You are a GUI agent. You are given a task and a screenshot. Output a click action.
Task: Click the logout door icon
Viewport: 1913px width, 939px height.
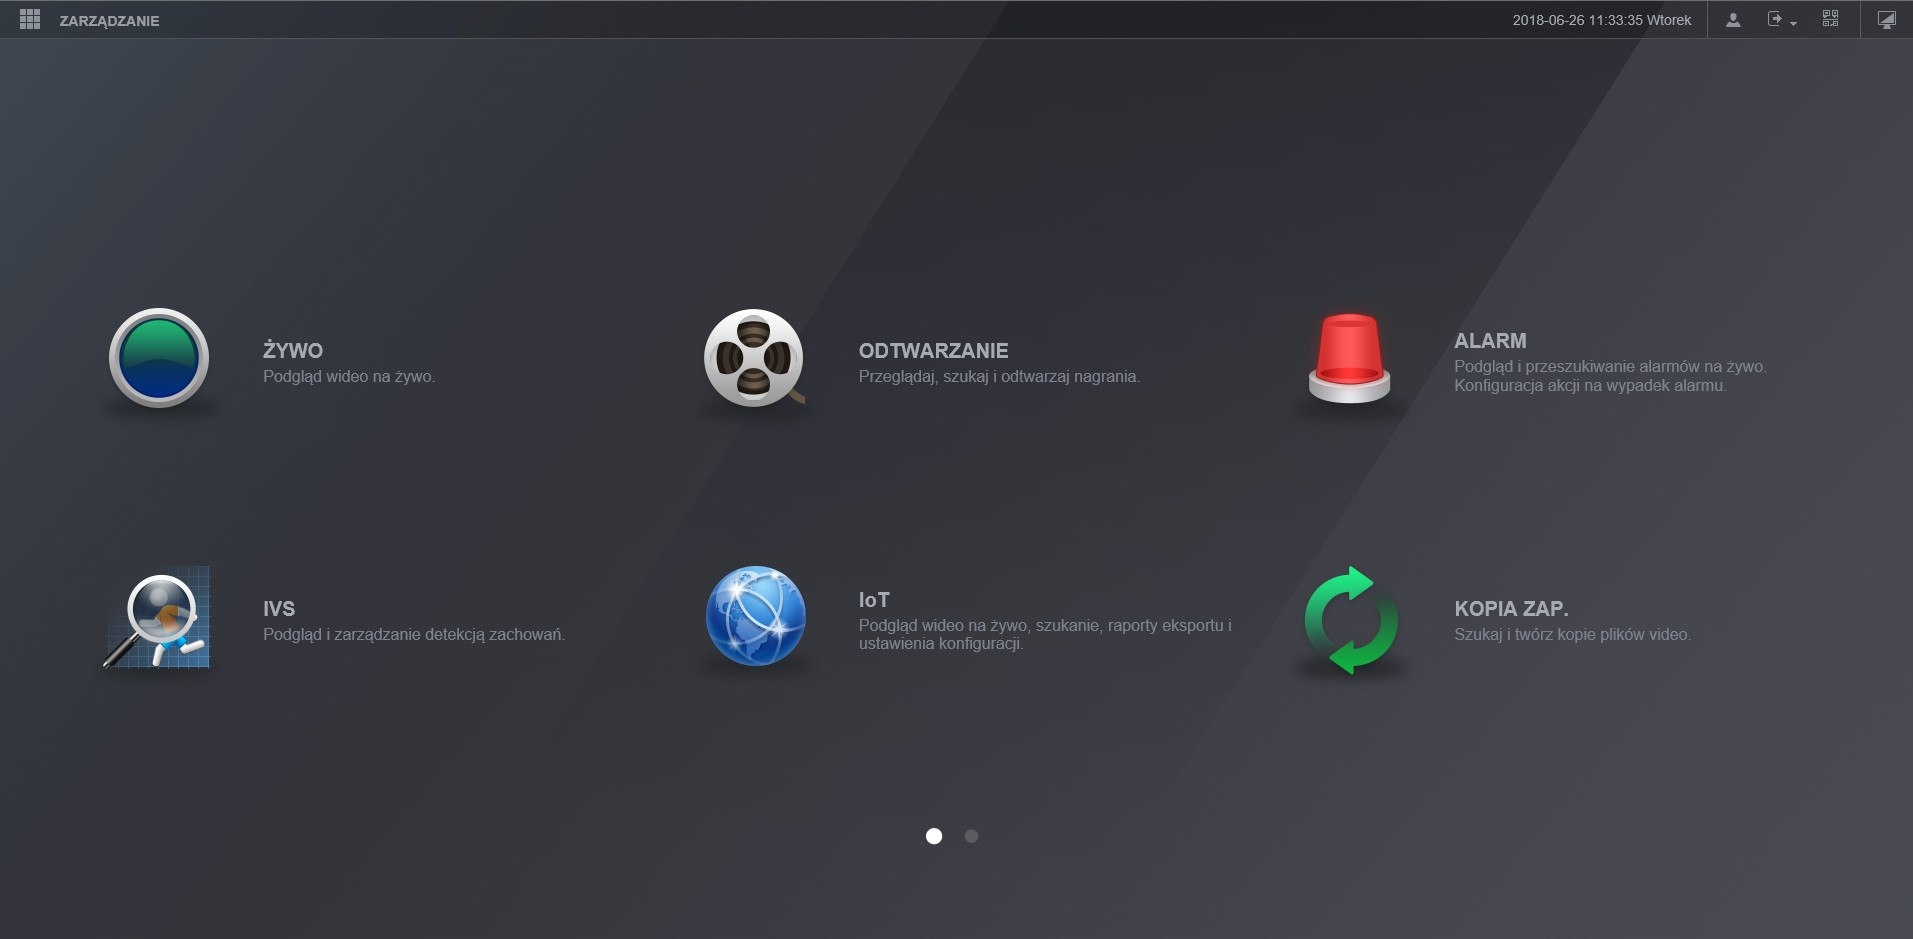pos(1775,19)
